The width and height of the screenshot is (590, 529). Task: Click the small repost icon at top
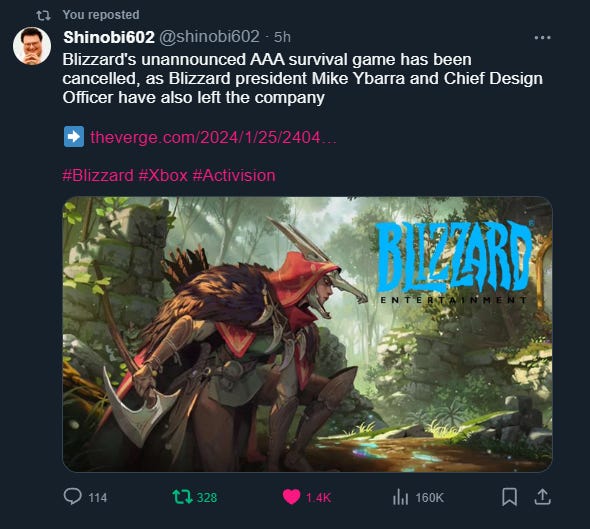pyautogui.click(x=43, y=15)
